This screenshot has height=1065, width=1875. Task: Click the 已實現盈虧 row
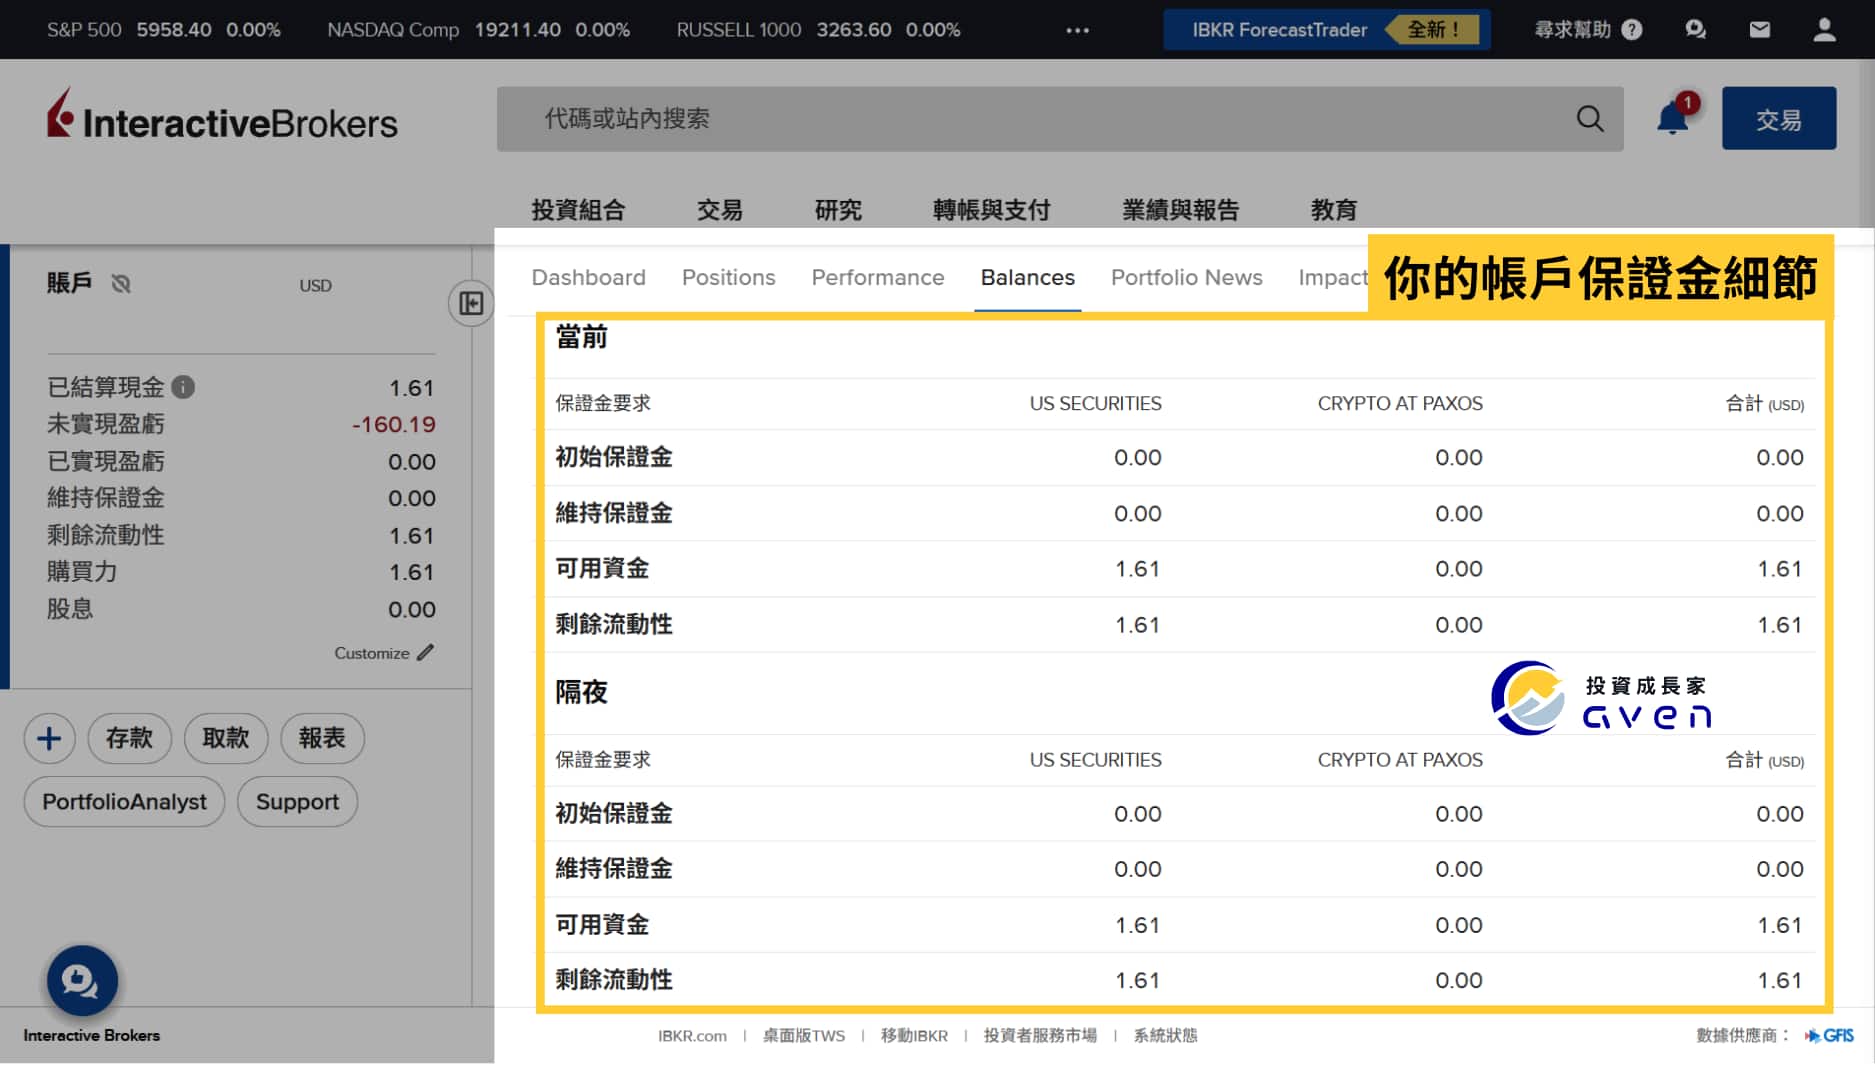click(241, 461)
